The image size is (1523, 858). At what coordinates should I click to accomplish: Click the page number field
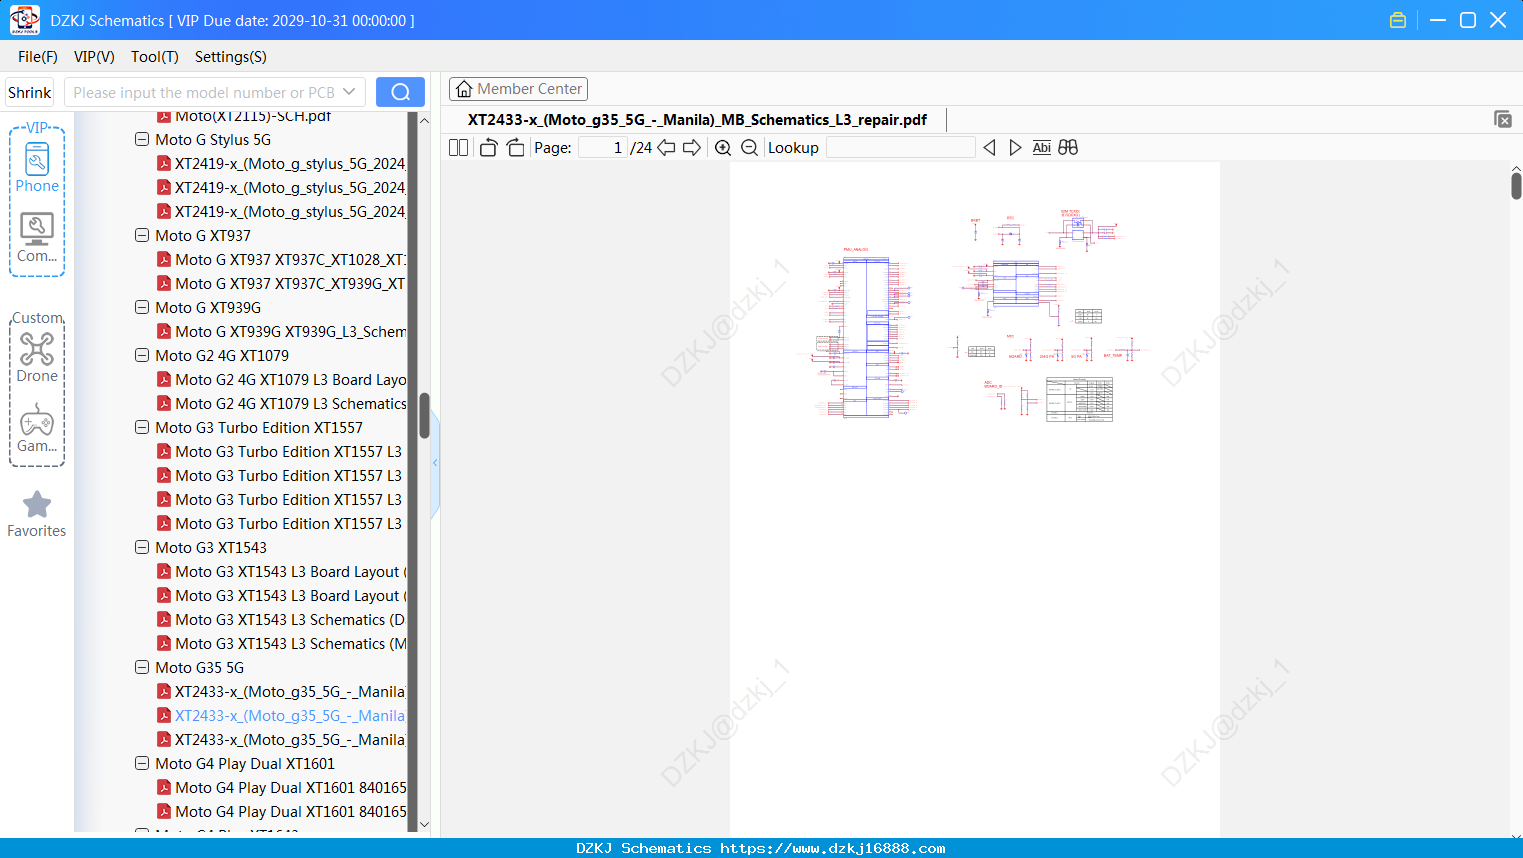[x=603, y=148]
